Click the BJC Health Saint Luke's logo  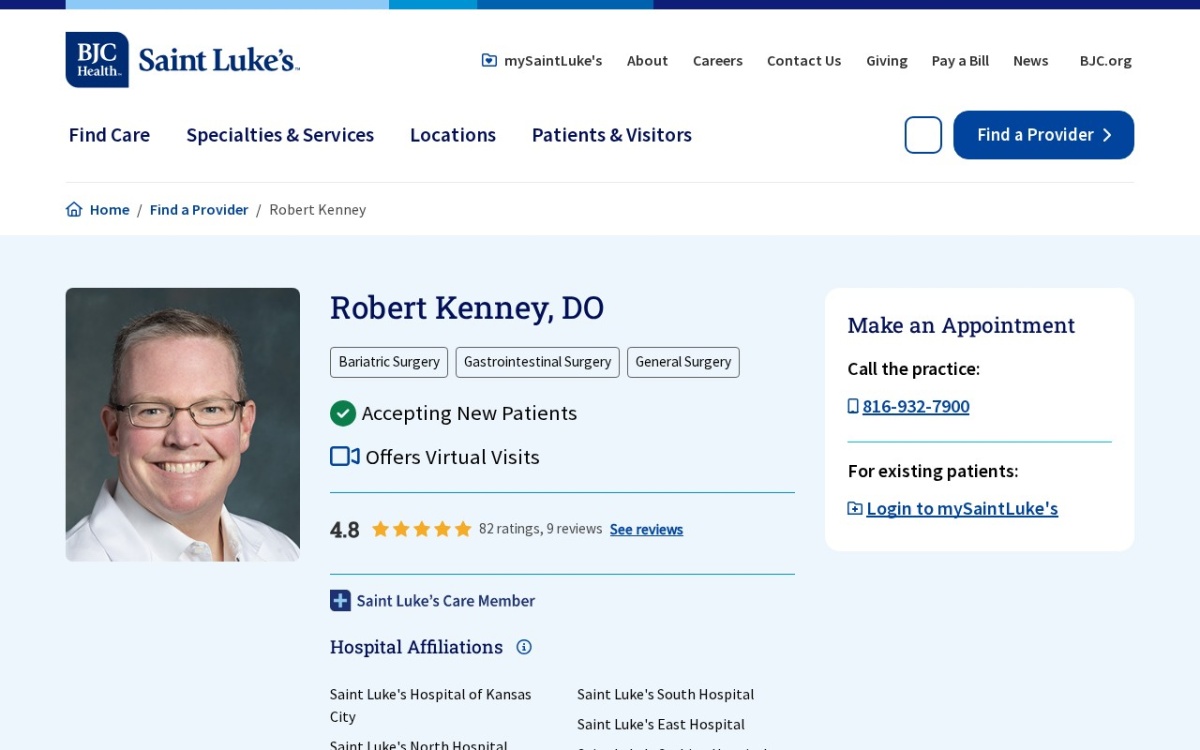[x=183, y=60]
